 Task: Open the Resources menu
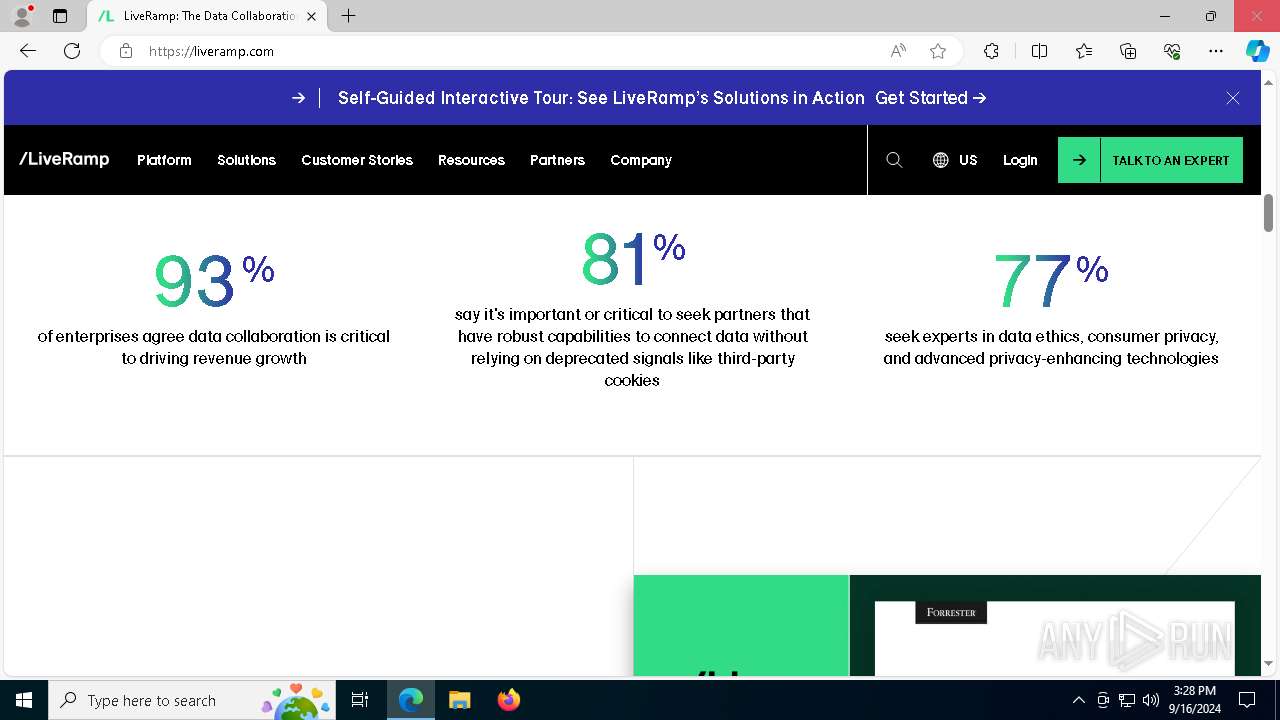tap(471, 160)
